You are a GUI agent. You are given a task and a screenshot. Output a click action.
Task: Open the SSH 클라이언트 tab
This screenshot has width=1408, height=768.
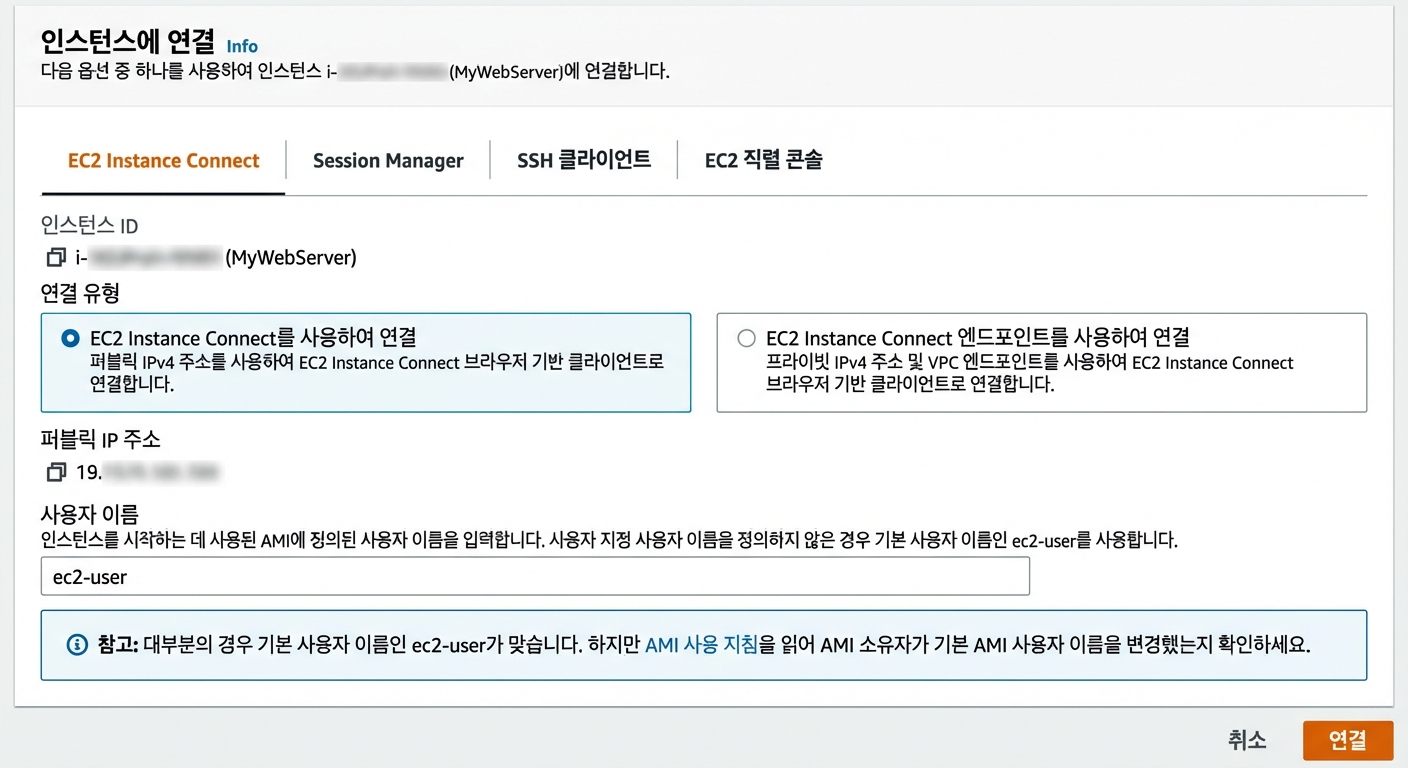[584, 160]
